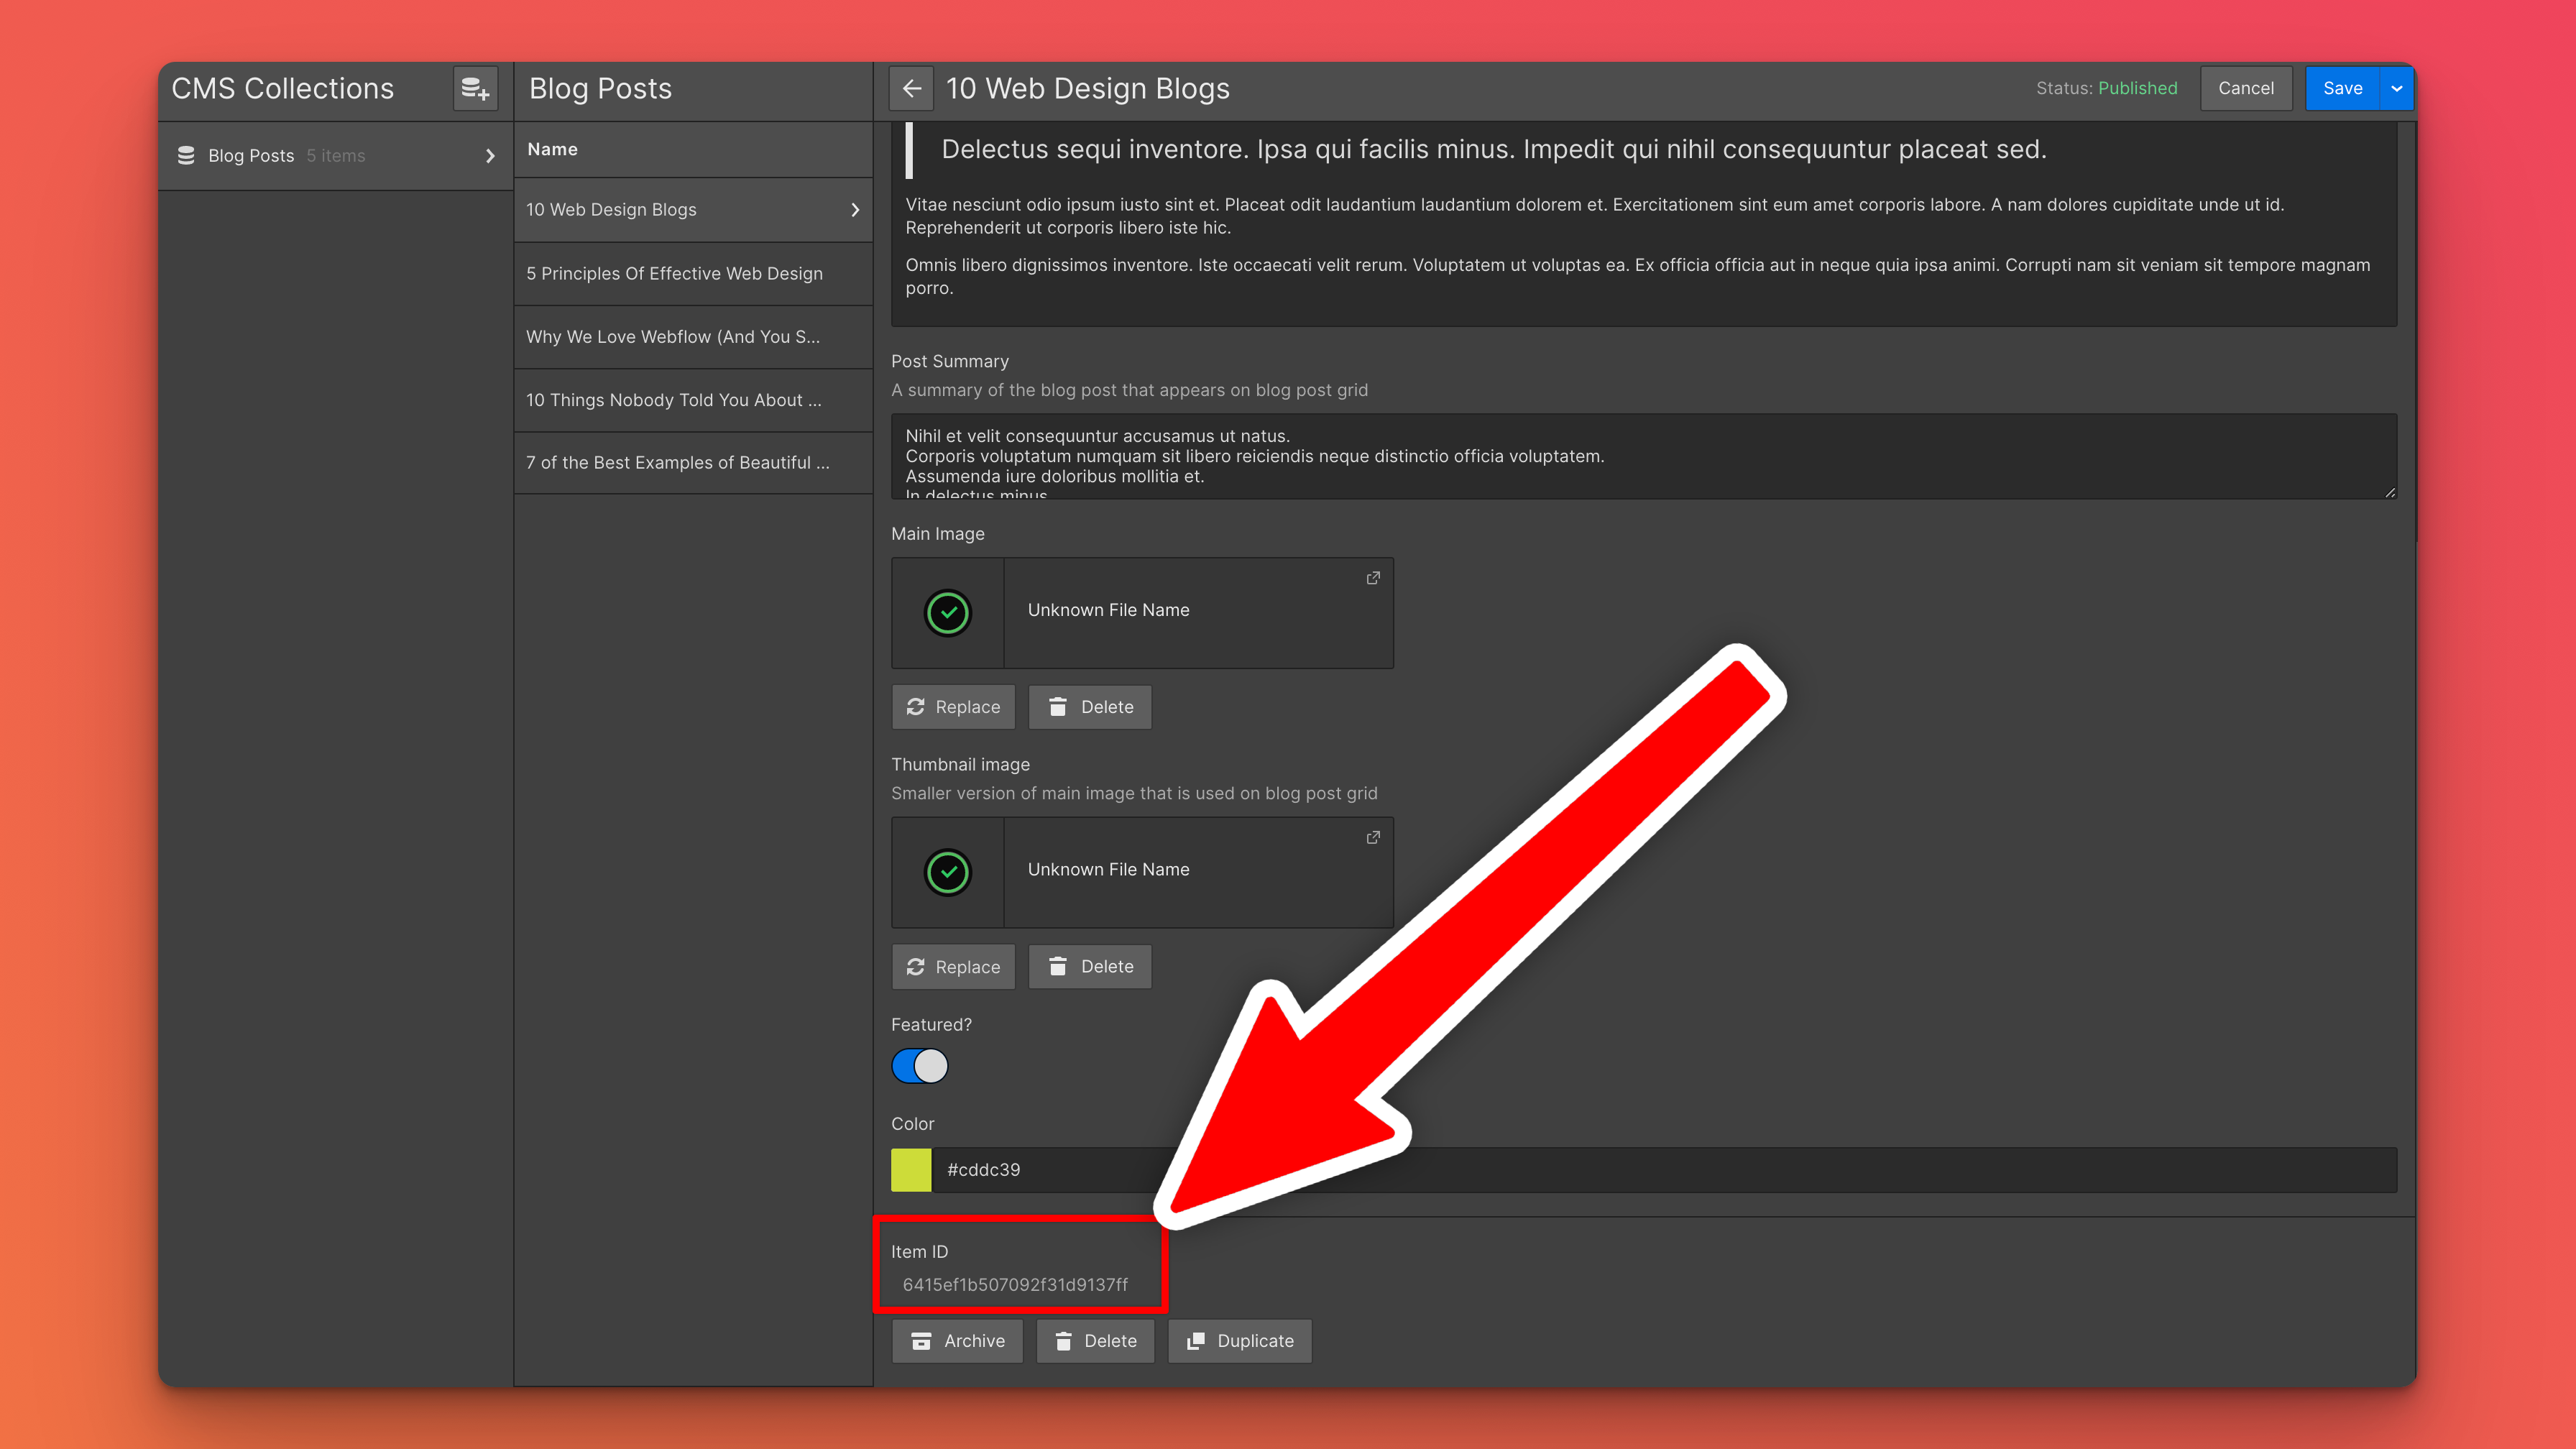Archive this blog post item
Viewport: 2576px width, 1449px height.
point(957,1341)
